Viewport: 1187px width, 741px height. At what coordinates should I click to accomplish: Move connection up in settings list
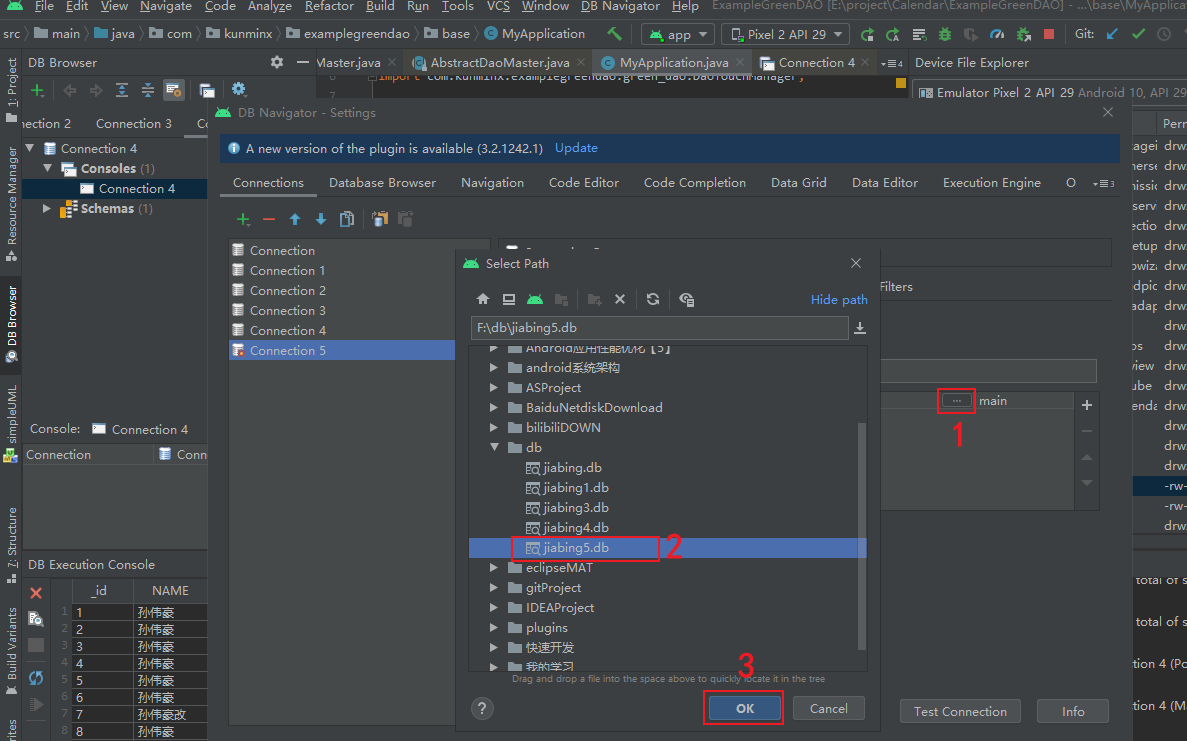[x=294, y=219]
